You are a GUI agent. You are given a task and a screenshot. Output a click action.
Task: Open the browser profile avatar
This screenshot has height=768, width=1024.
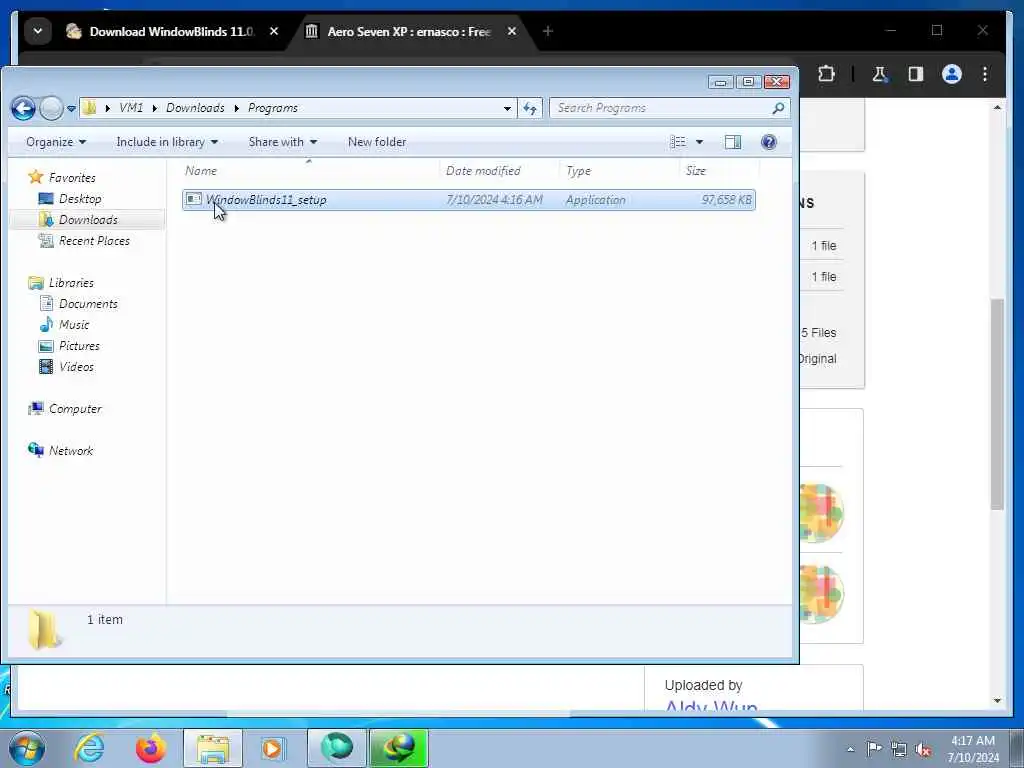tap(952, 74)
